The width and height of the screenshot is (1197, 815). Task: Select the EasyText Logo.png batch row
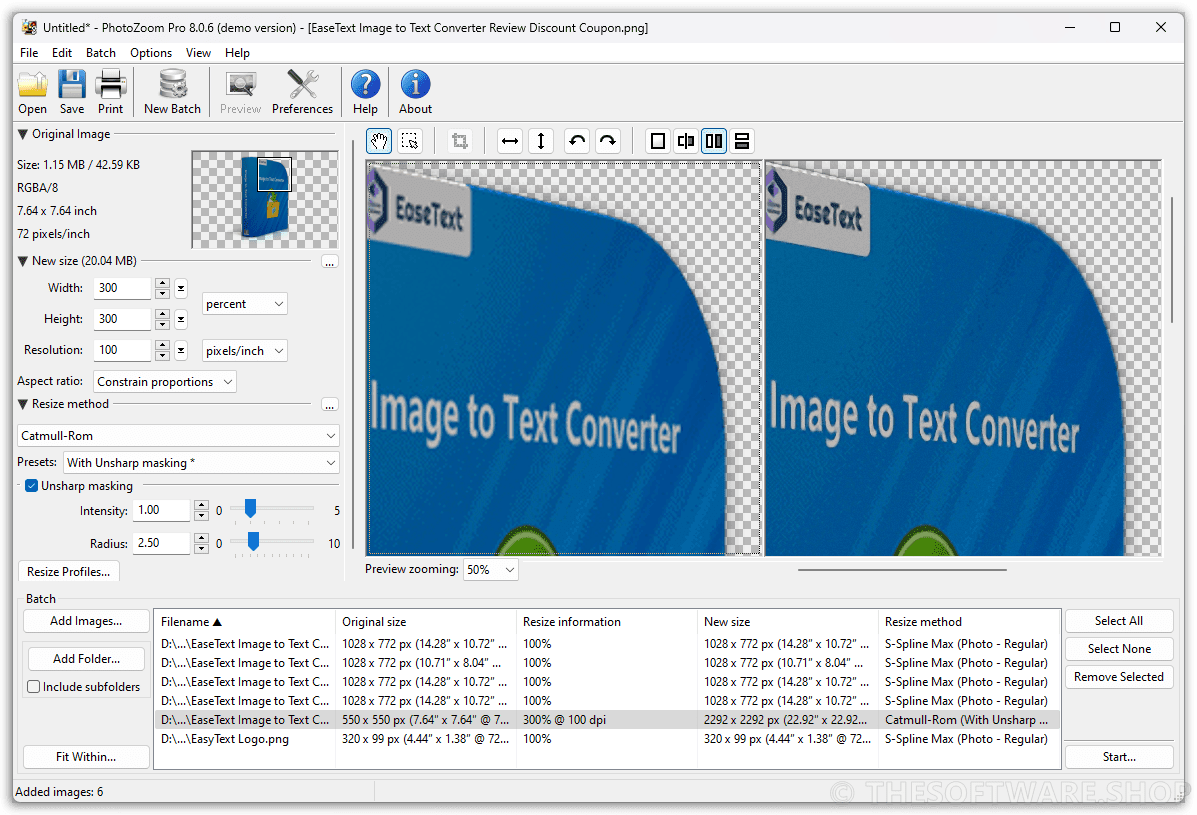[607, 739]
